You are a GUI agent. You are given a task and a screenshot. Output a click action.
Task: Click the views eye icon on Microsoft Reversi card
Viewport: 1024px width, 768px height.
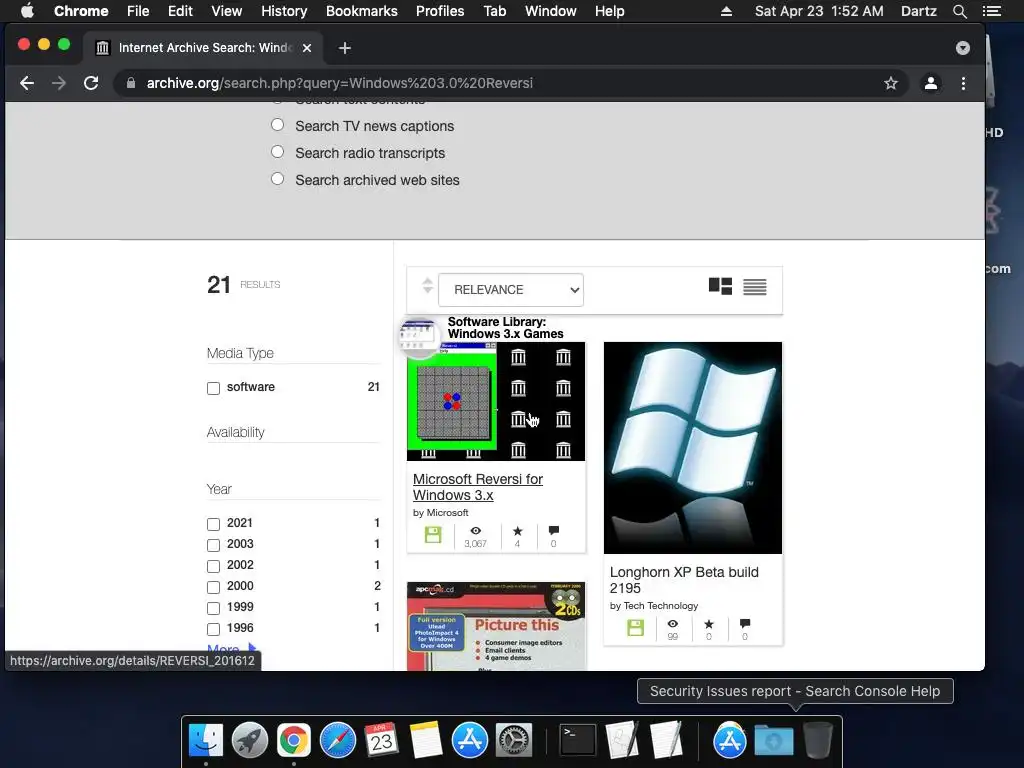(475, 531)
